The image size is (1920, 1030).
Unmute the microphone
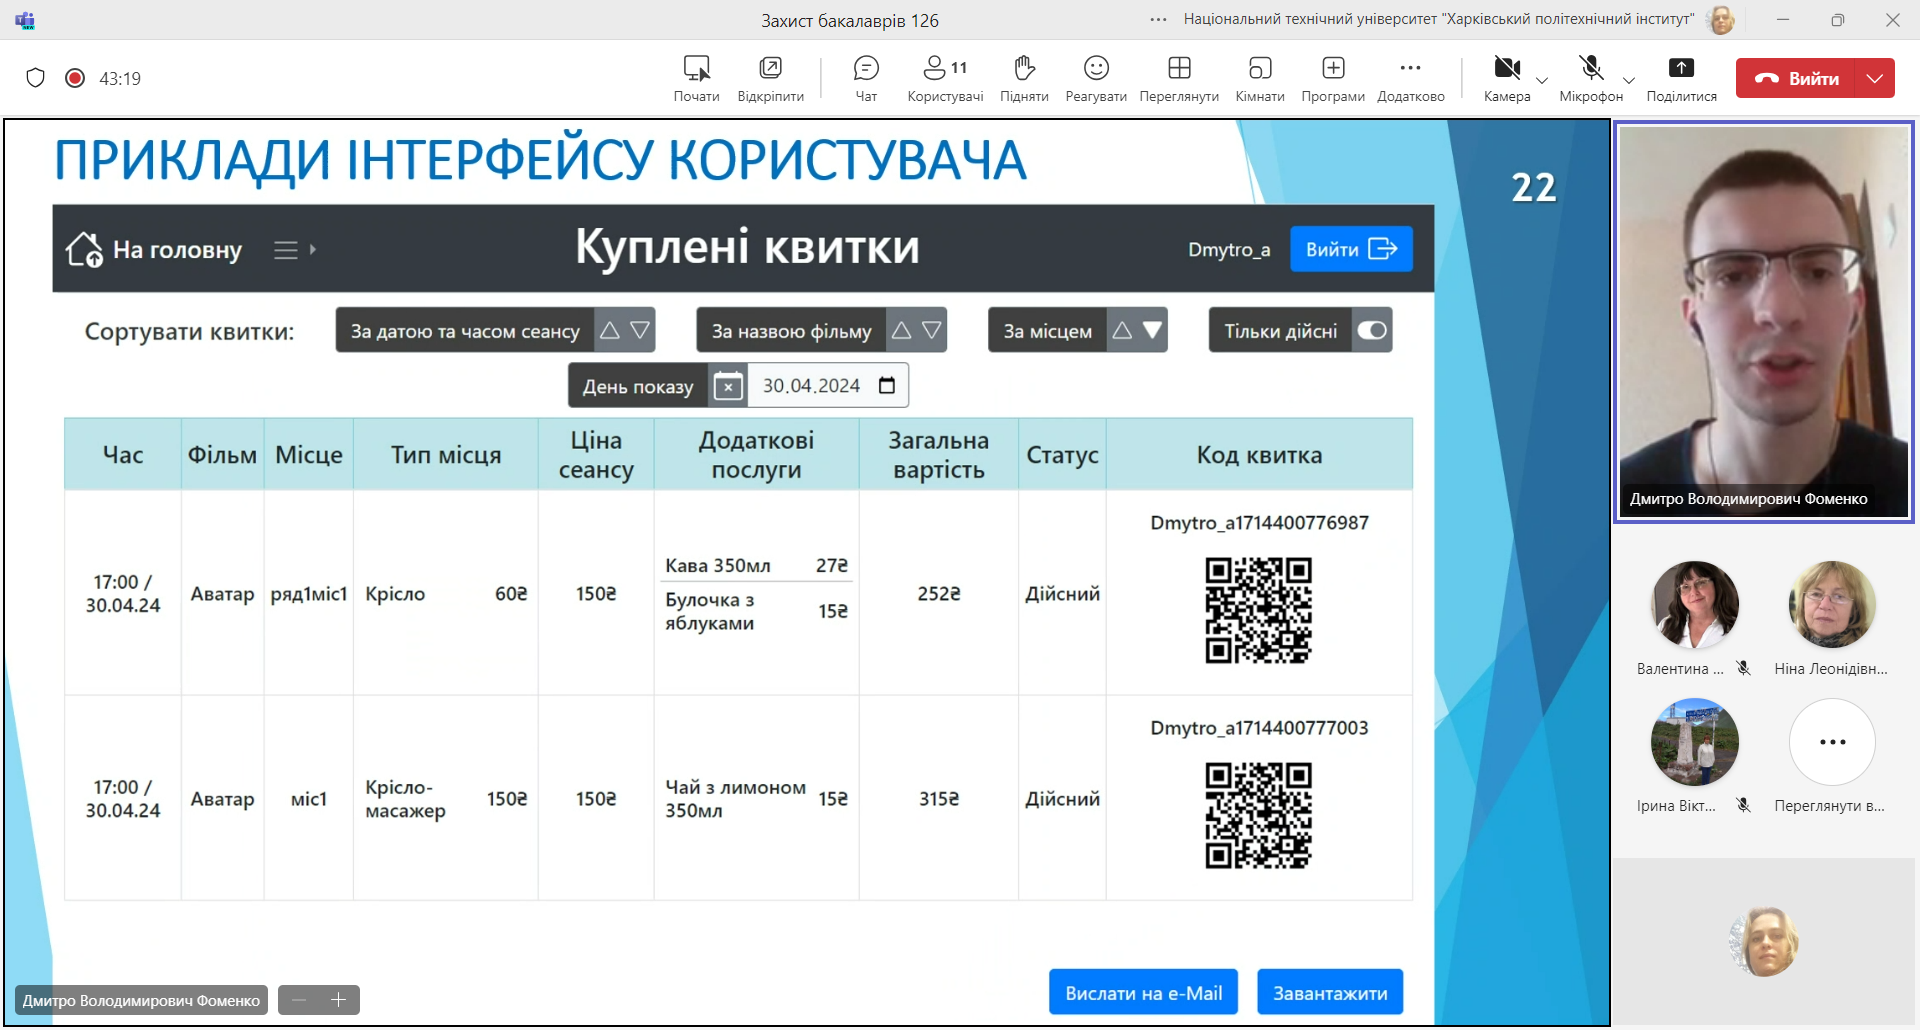click(x=1590, y=78)
